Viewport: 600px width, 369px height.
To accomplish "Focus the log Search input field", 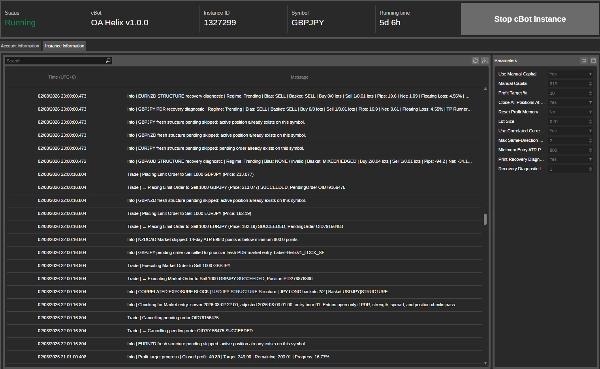I will 55,60.
